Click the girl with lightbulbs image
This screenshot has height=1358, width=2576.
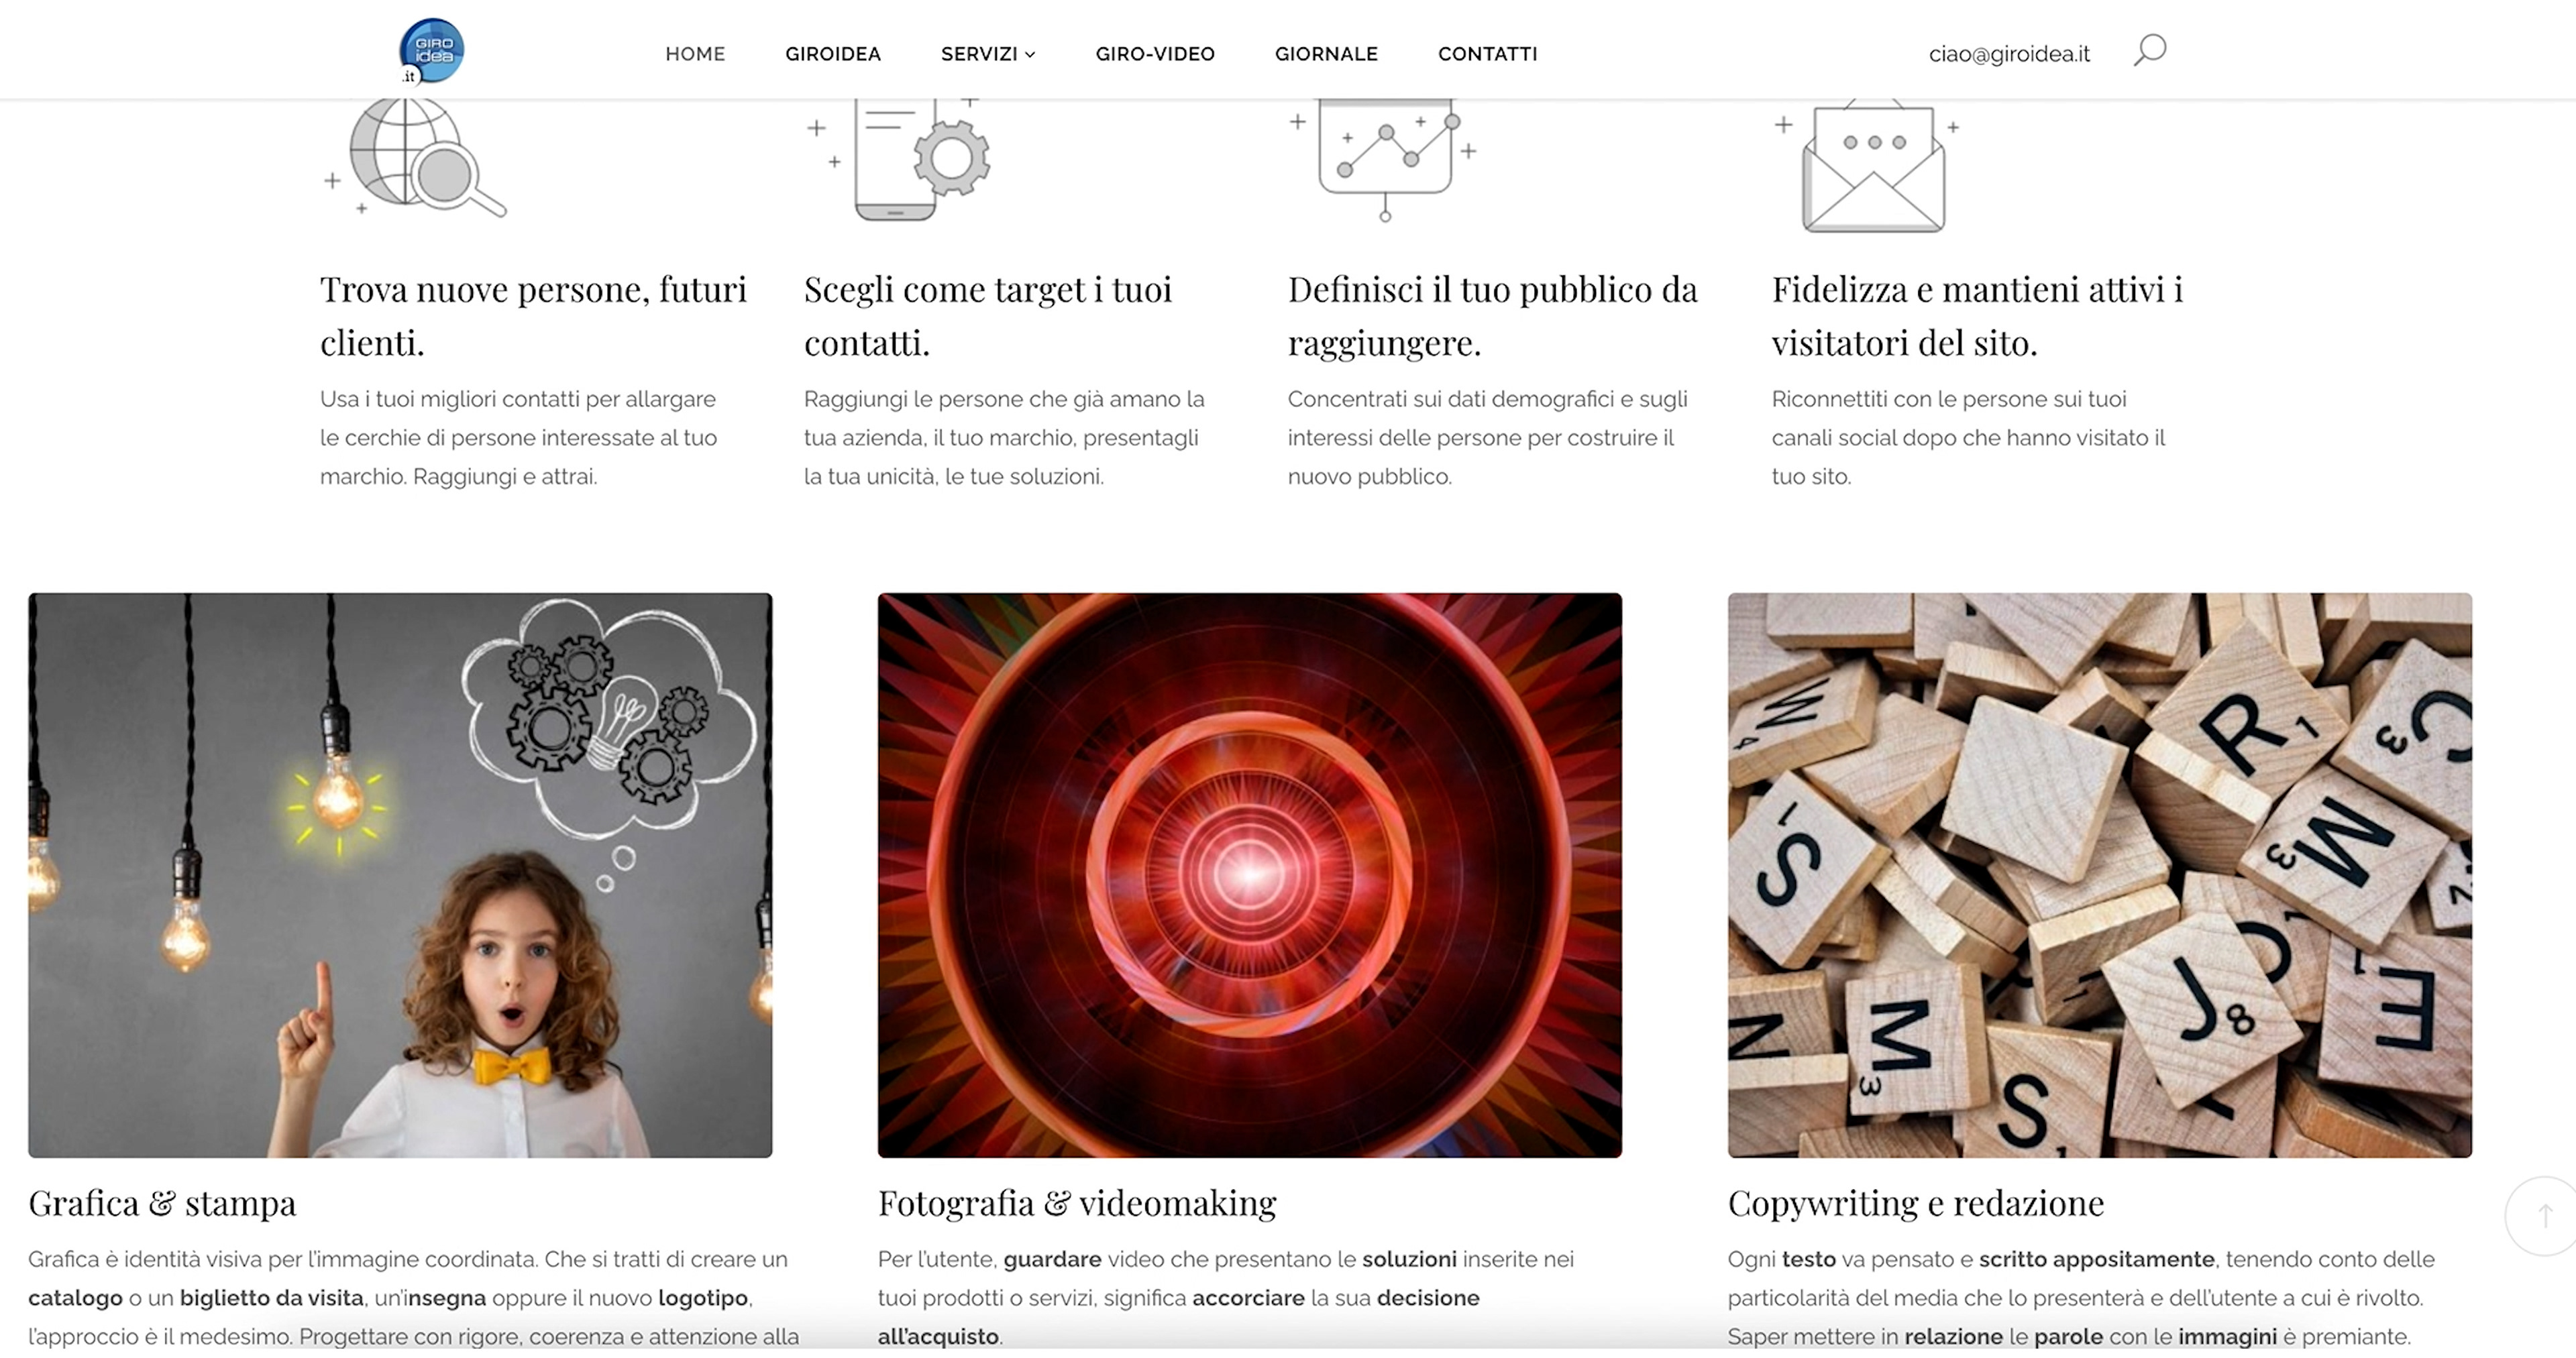(x=400, y=875)
